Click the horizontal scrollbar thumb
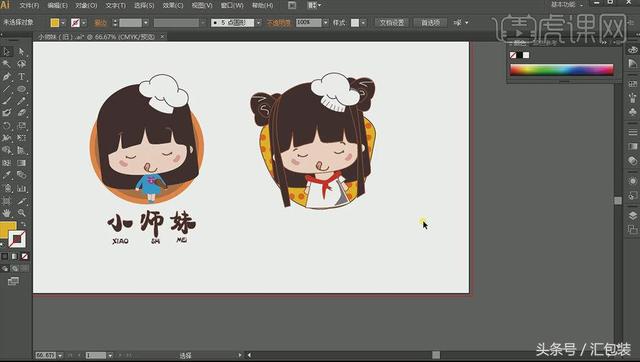 pyautogui.click(x=436, y=355)
